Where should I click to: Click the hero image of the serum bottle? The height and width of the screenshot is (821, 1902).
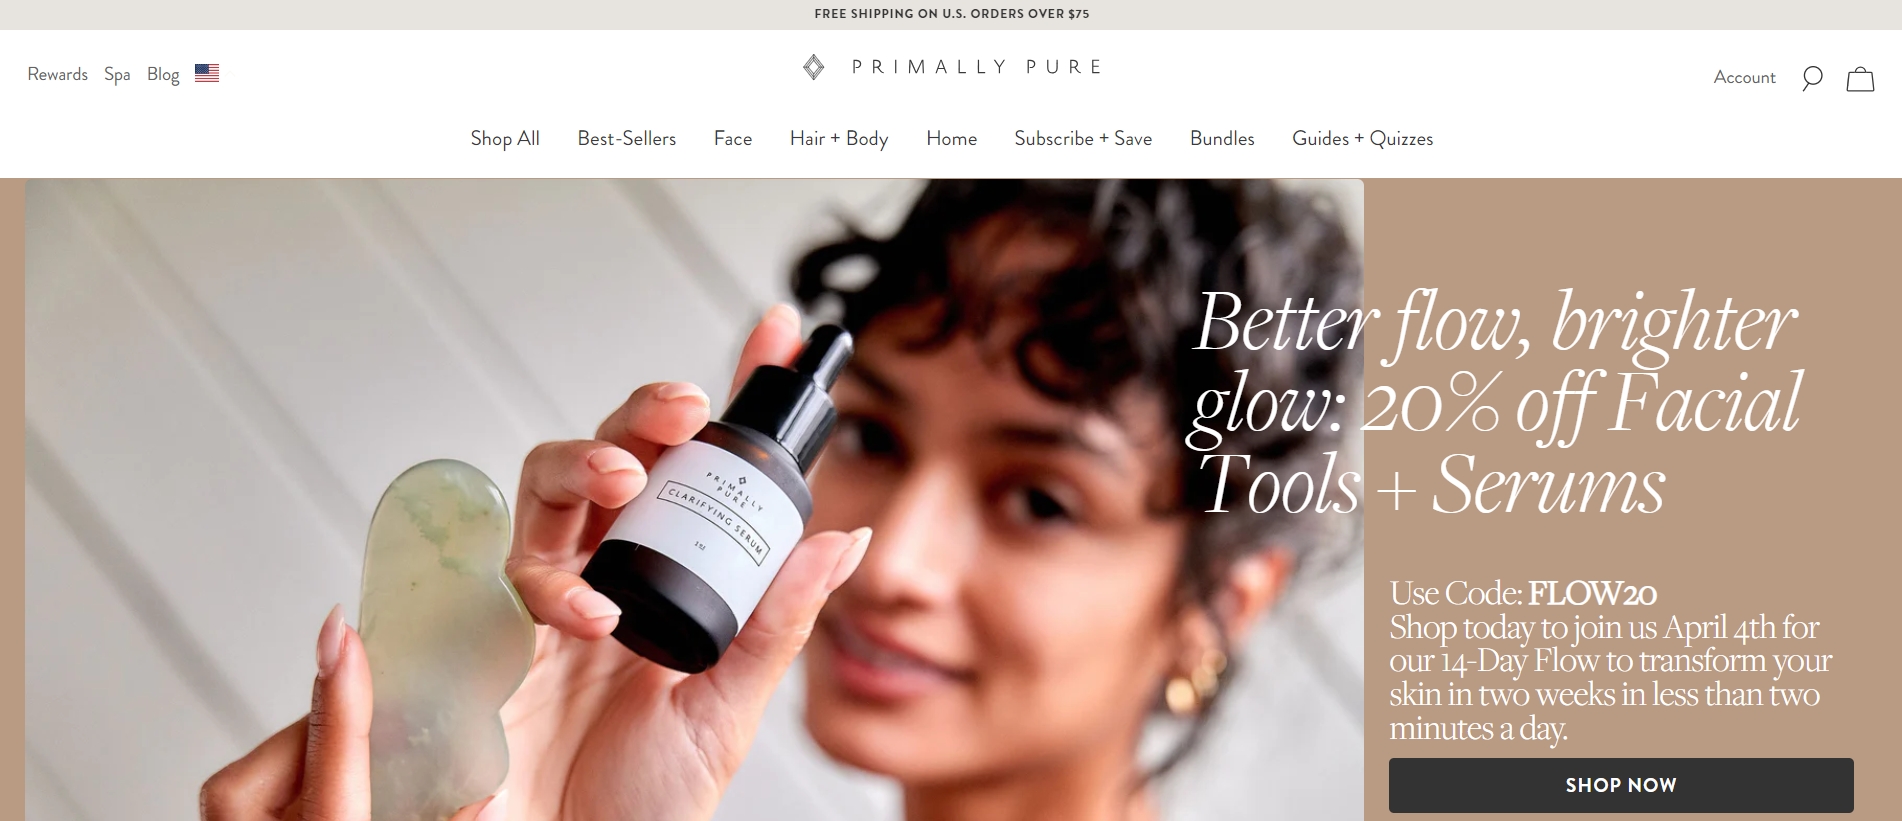point(694,500)
